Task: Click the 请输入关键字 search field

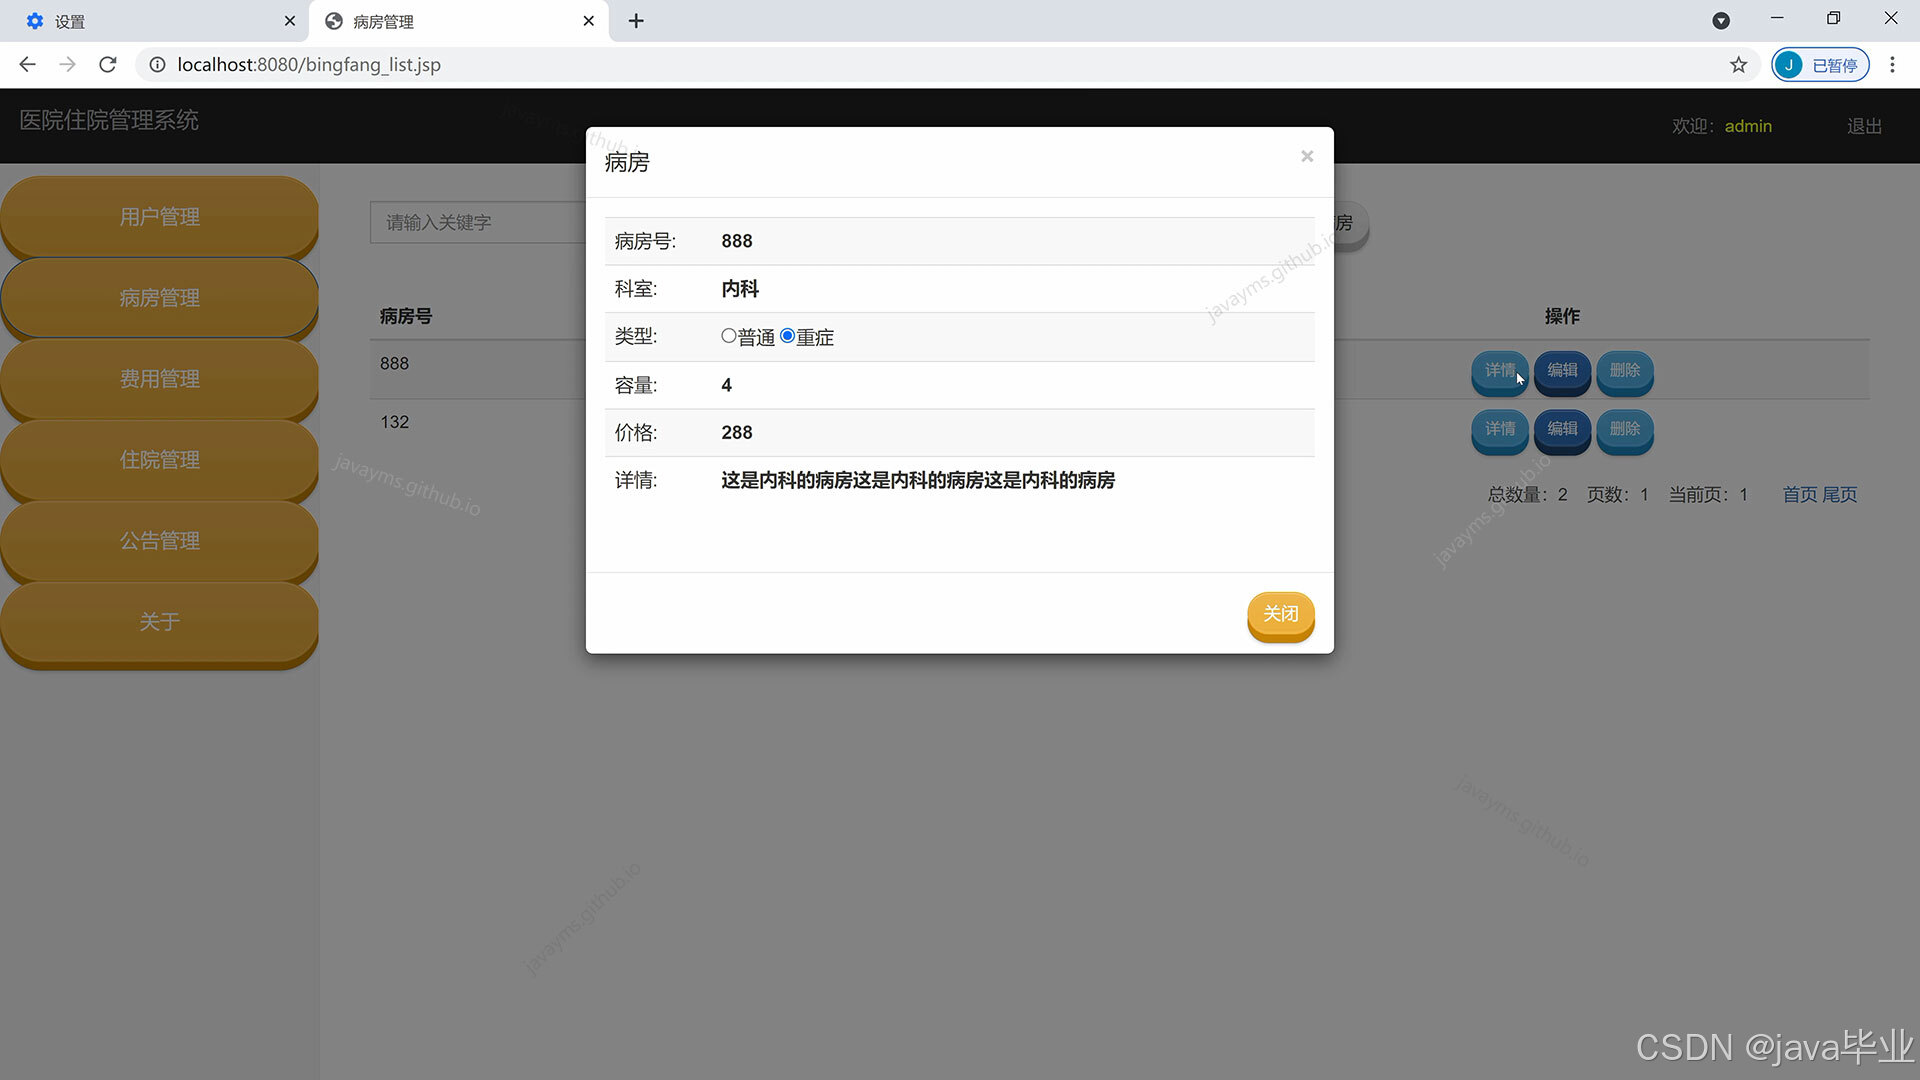Action: tap(478, 222)
